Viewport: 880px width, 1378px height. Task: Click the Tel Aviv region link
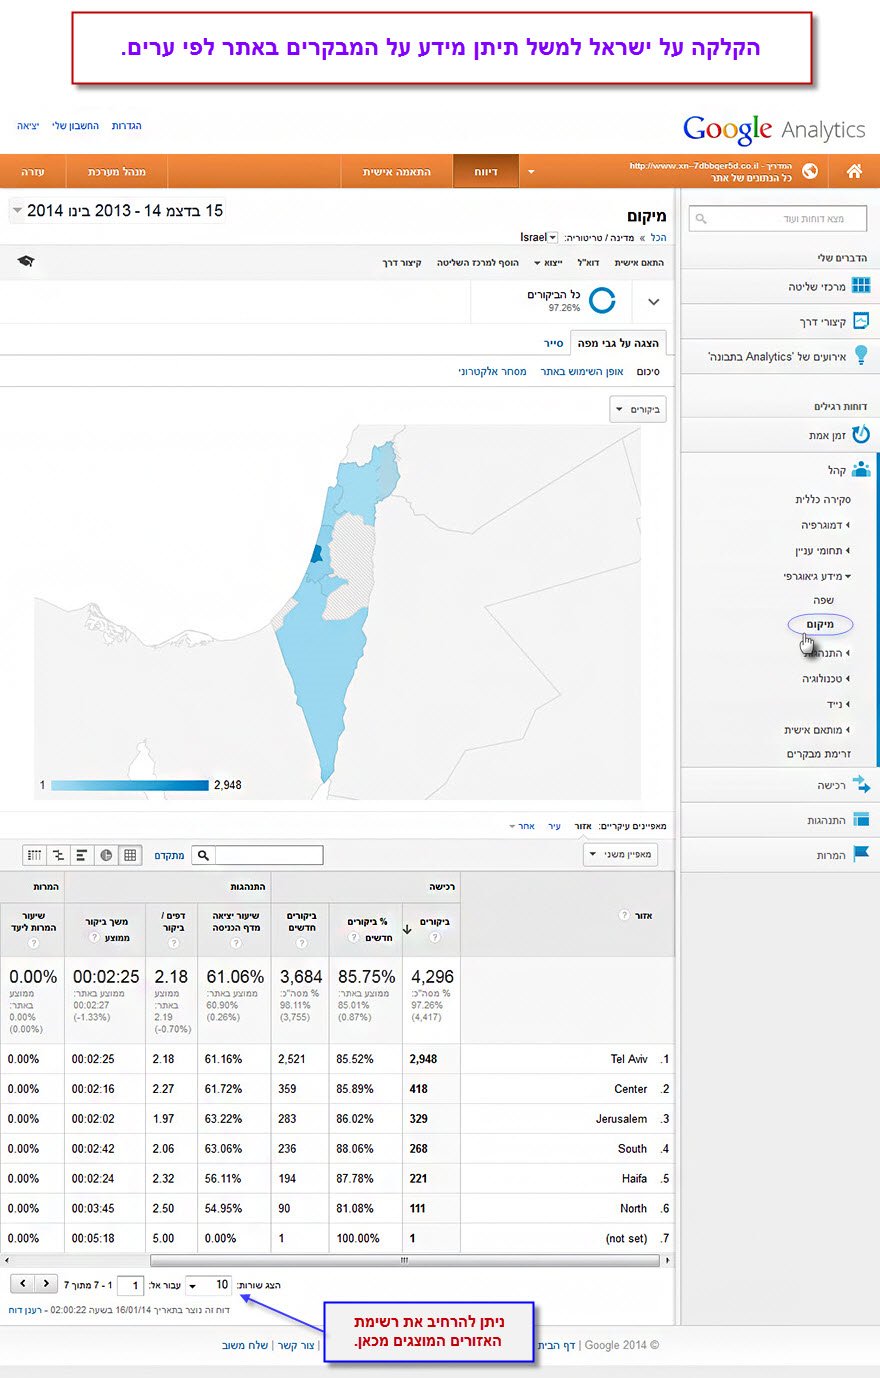pyautogui.click(x=629, y=1059)
